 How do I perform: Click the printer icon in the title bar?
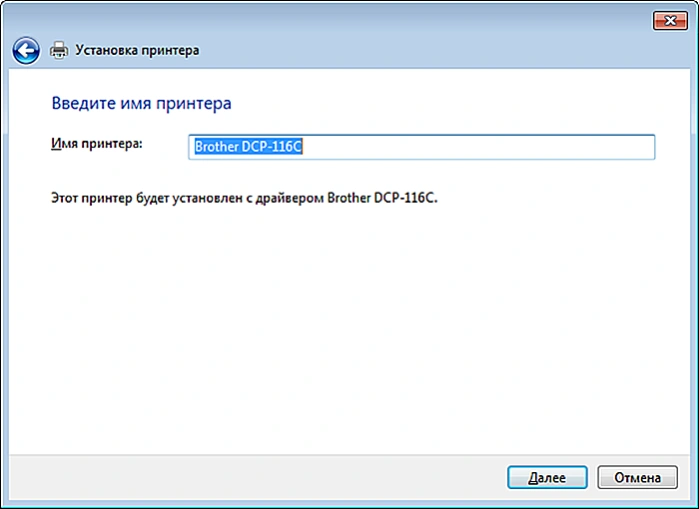point(59,50)
